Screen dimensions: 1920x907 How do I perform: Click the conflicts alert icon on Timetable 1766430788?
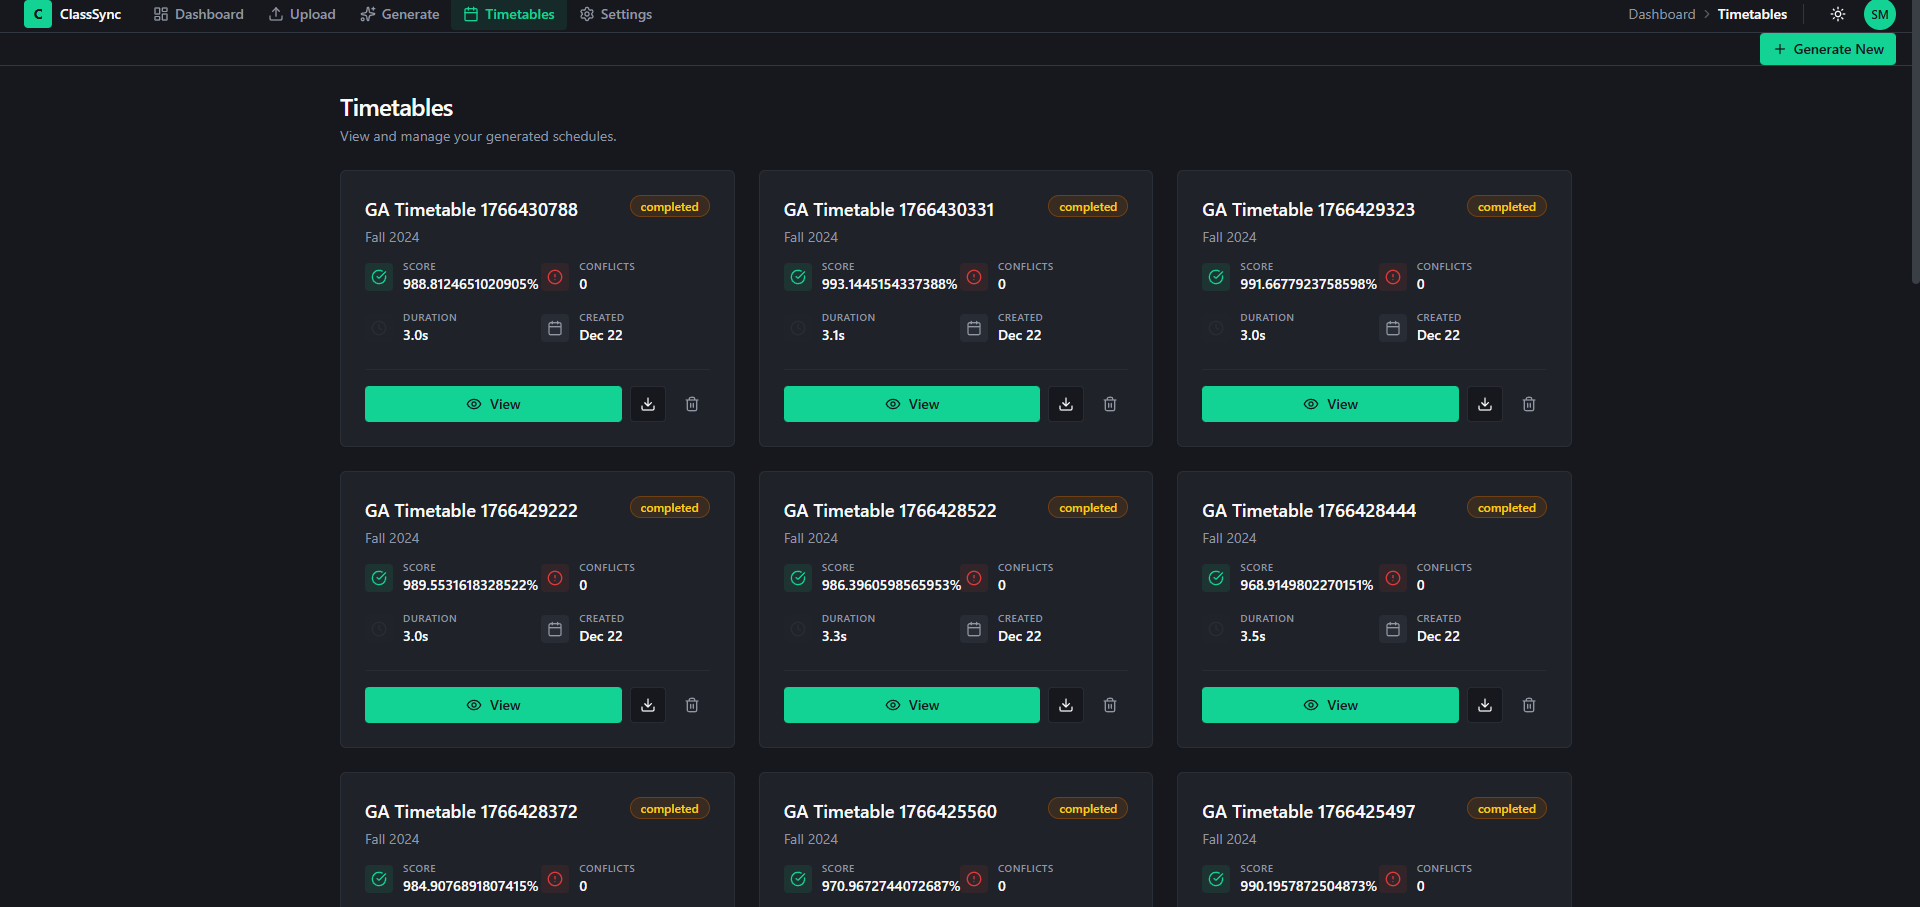click(x=555, y=277)
